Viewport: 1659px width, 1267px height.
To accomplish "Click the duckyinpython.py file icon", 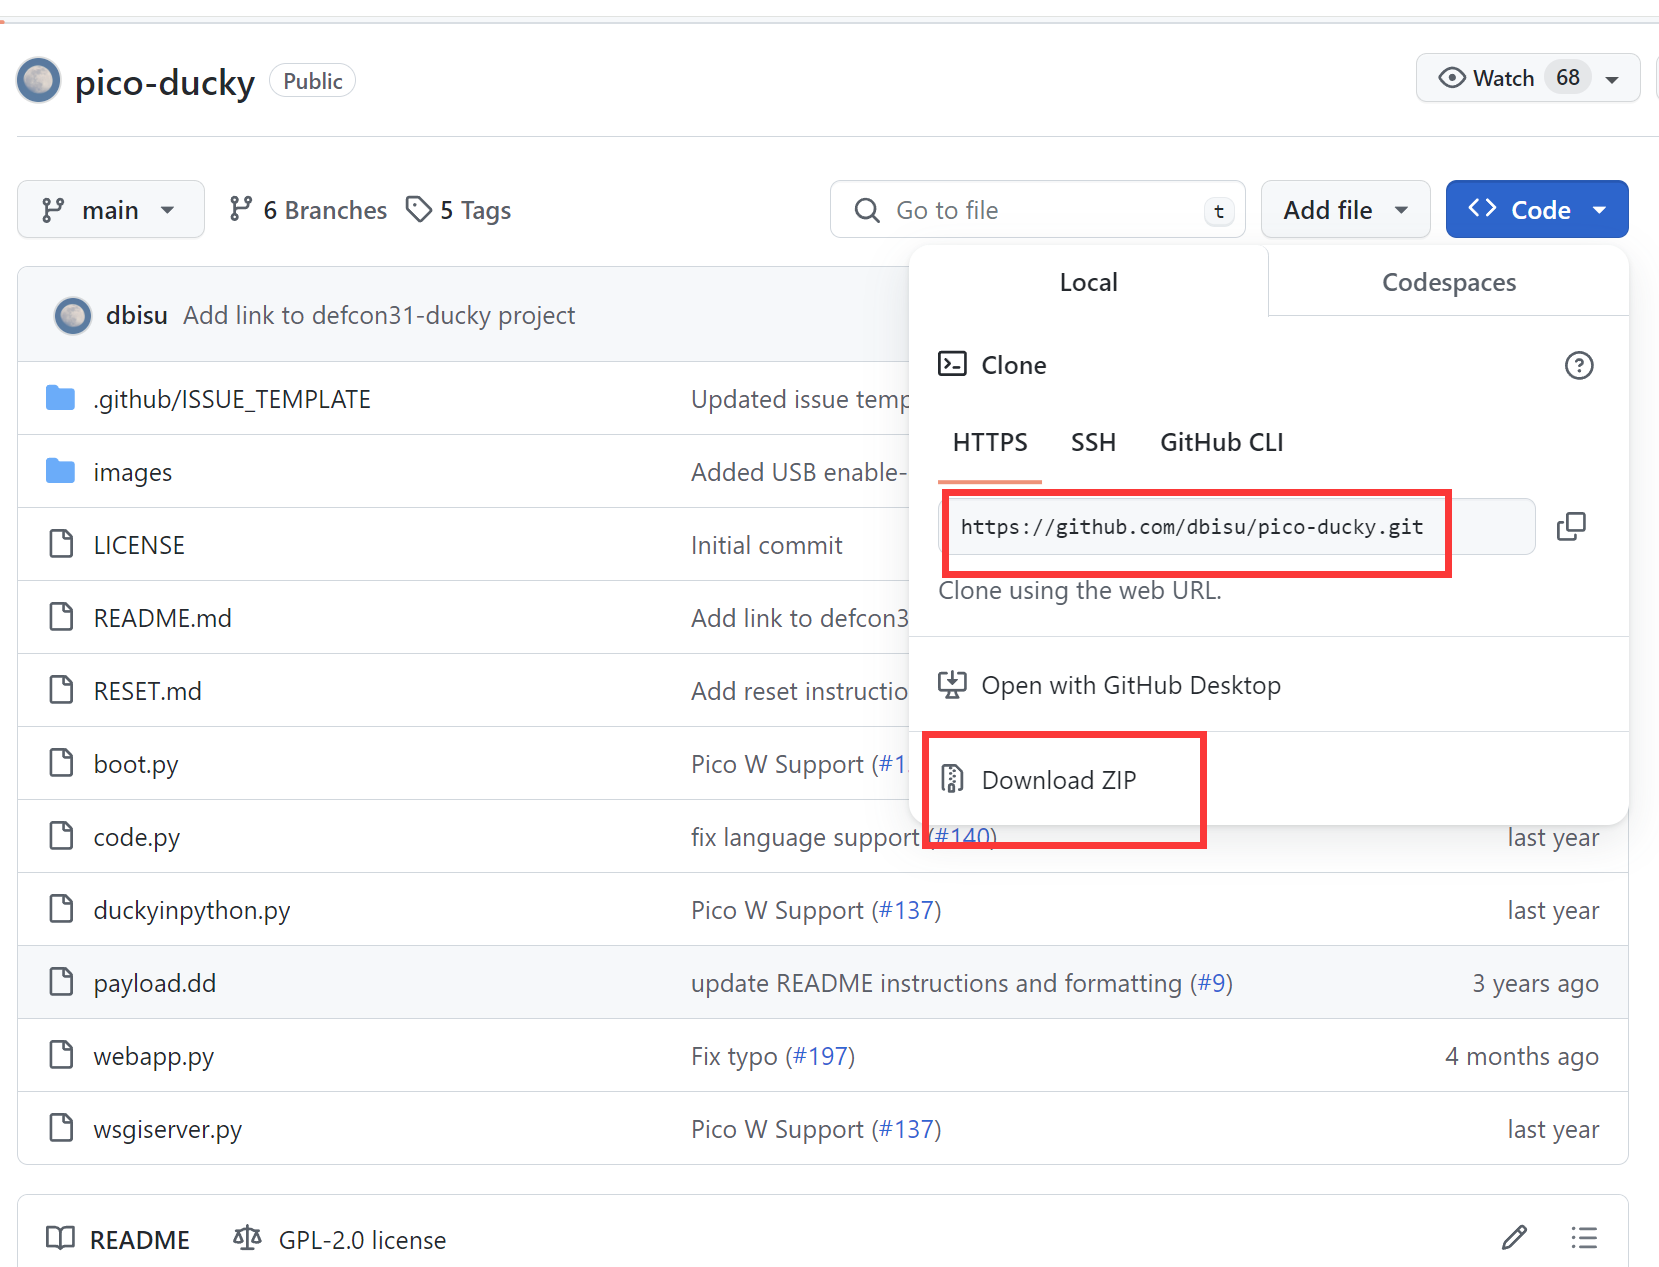I will (x=61, y=909).
